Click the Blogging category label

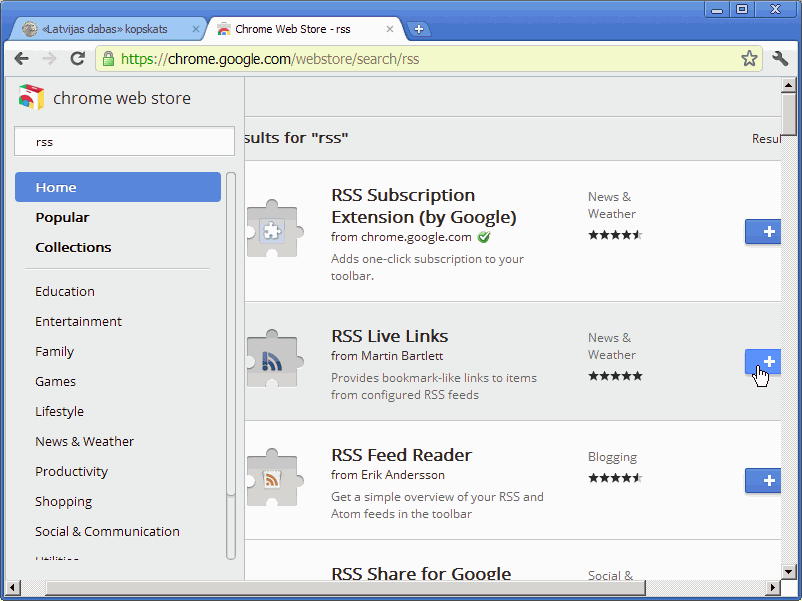(612, 457)
